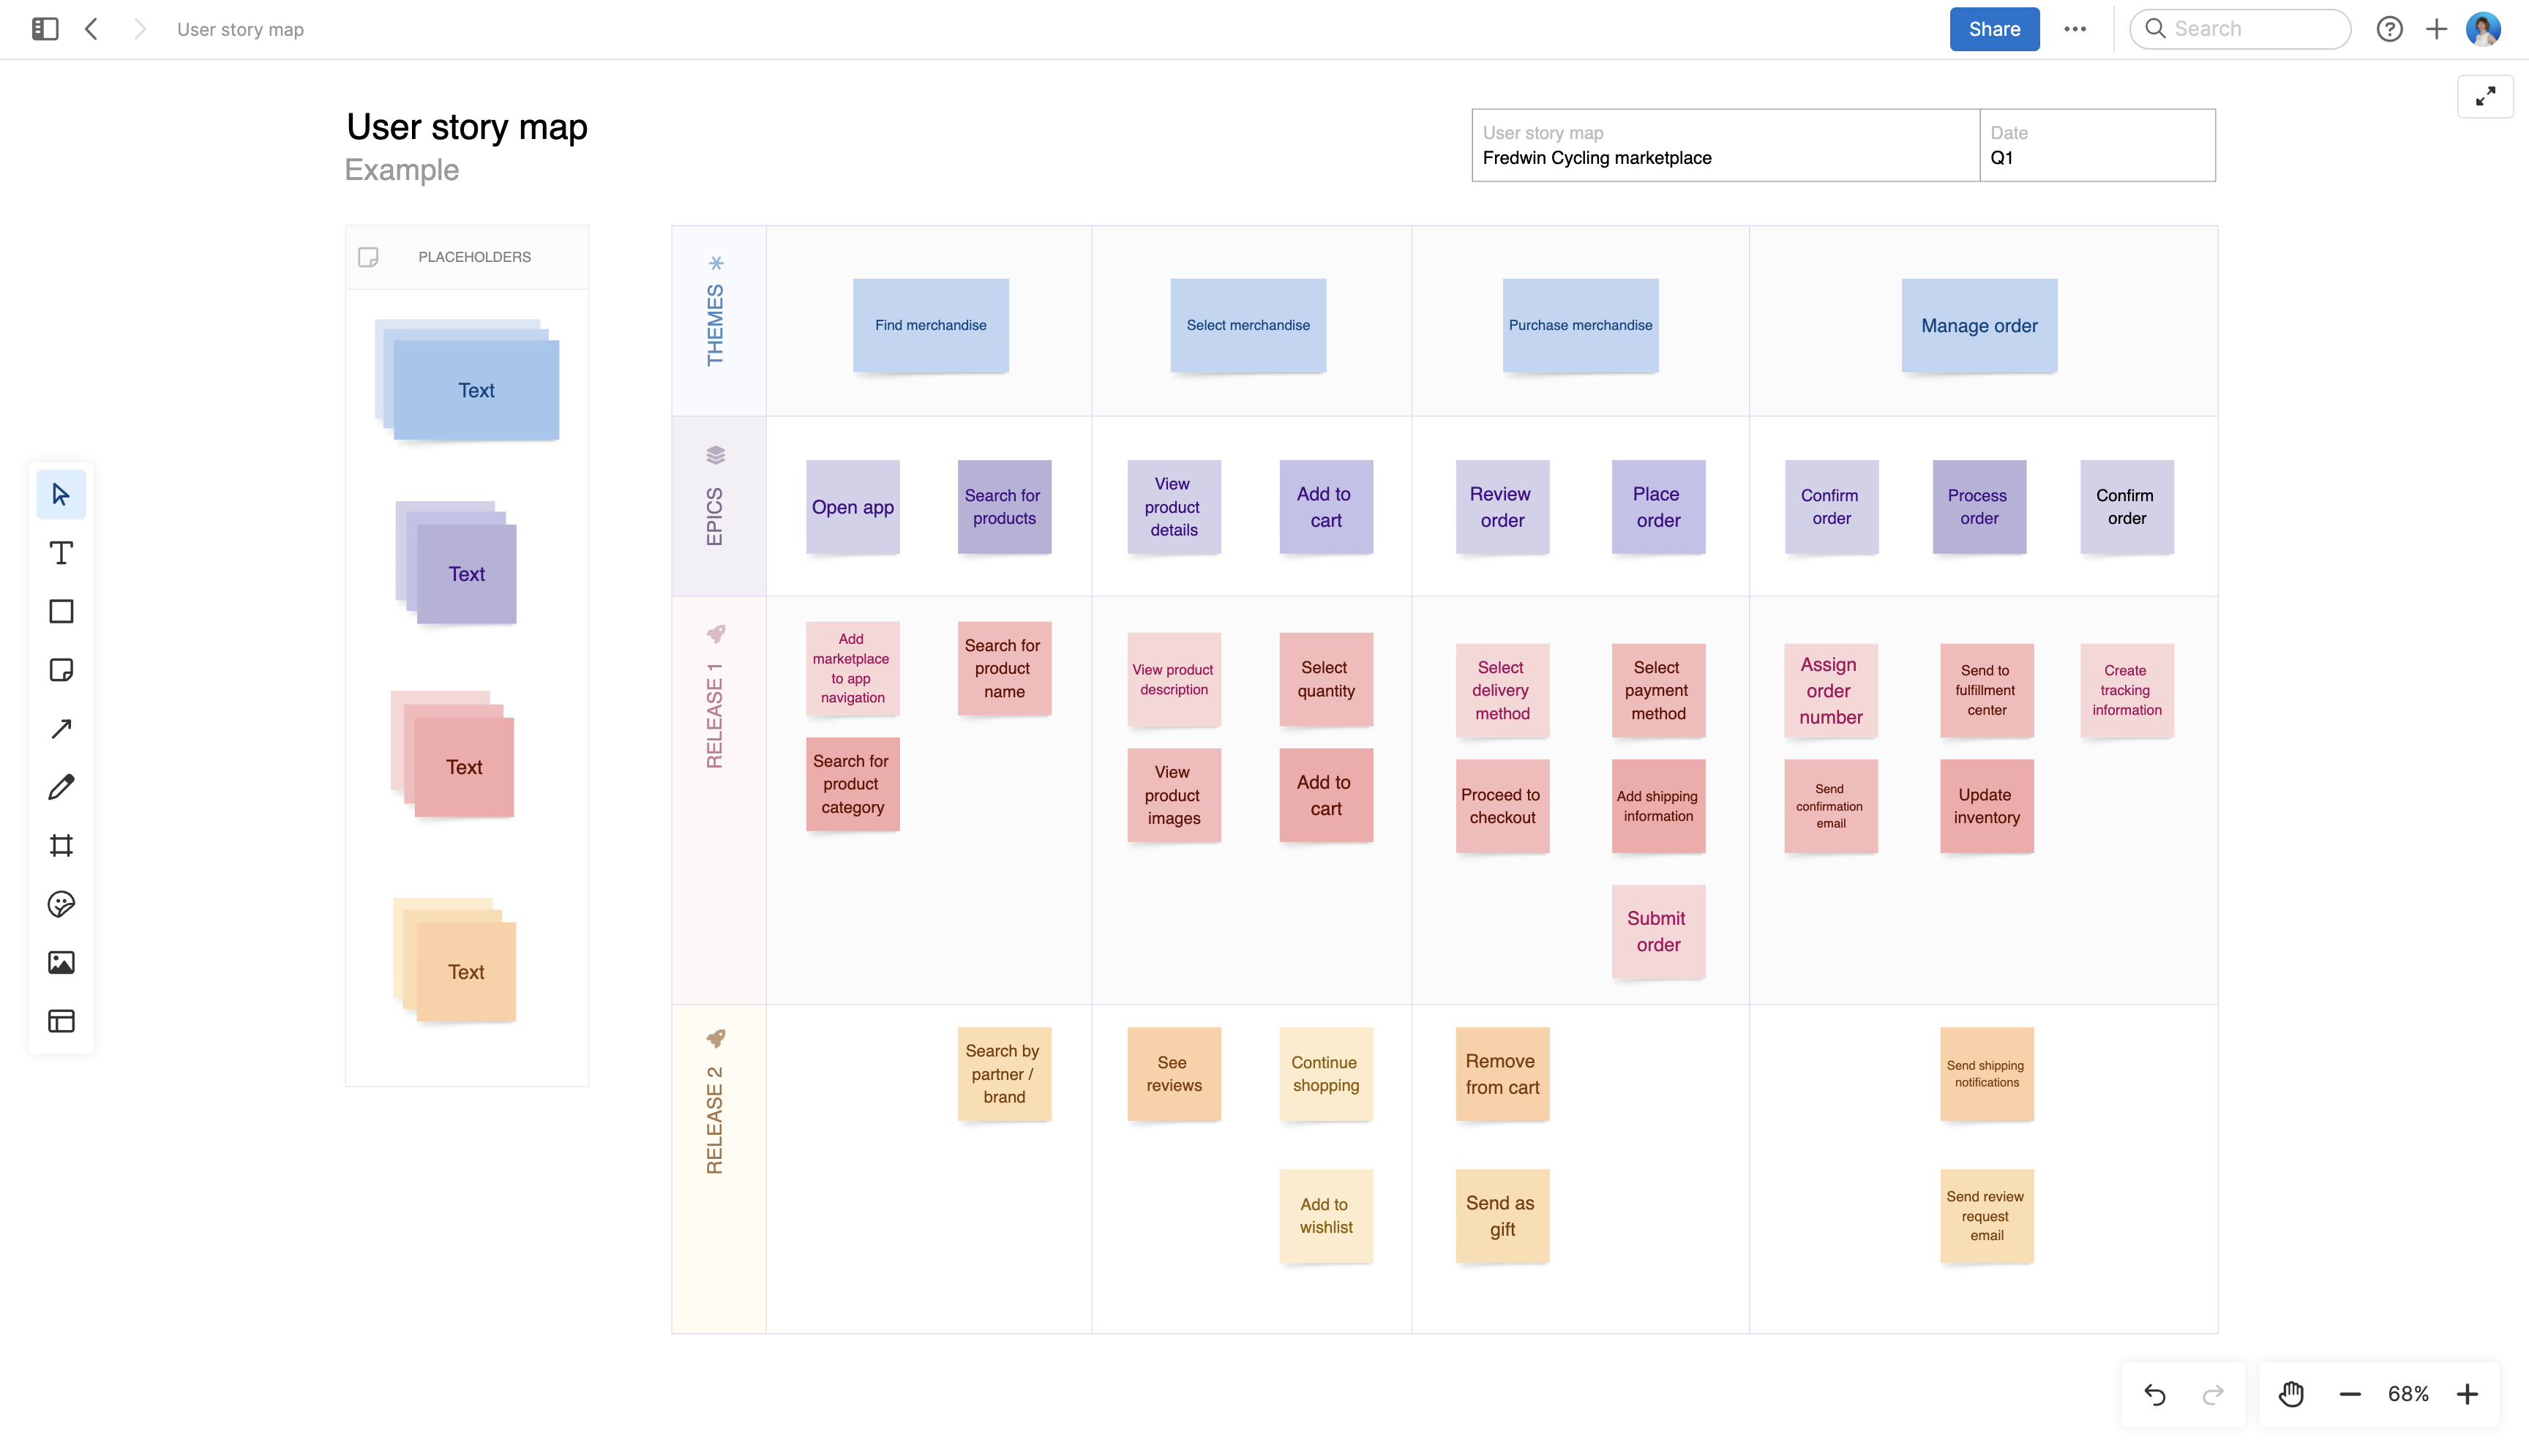The height and width of the screenshot is (1456, 2529).
Task: Click the zoom in plus button
Action: coord(2467,1394)
